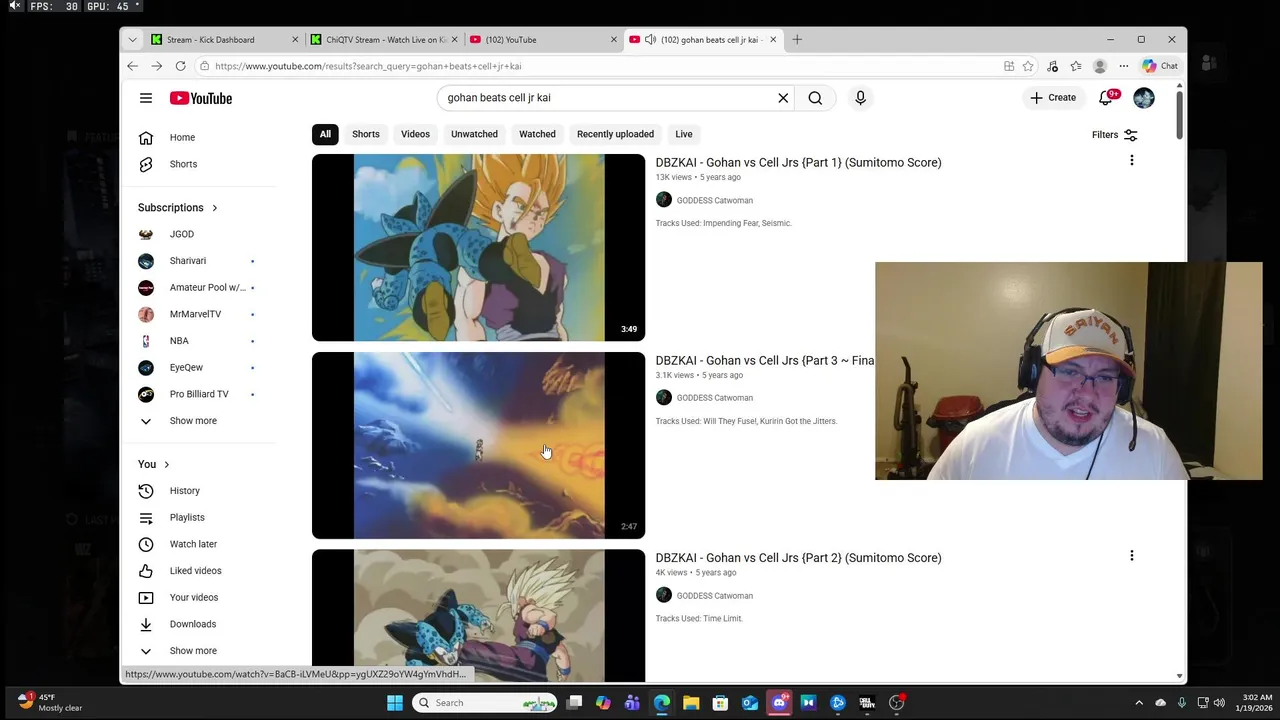Open Gohan vs Cell Jrs Part 2 title
Viewport: 1280px width, 720px height.
798,558
